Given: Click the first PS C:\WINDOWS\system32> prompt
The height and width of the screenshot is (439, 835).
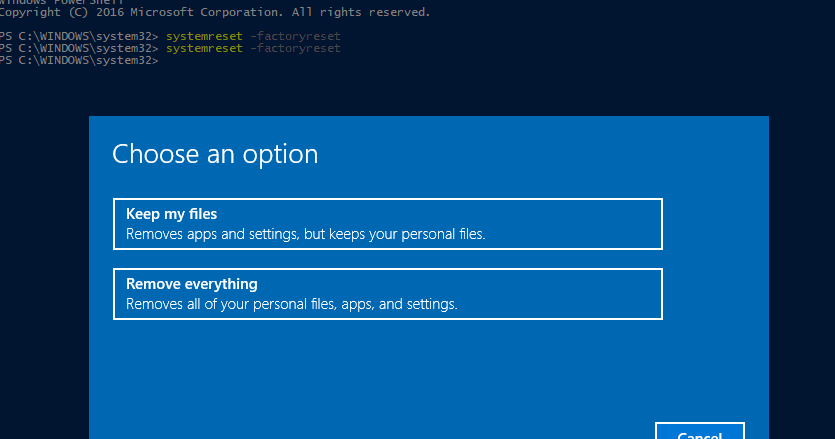Looking at the screenshot, I should (80, 37).
